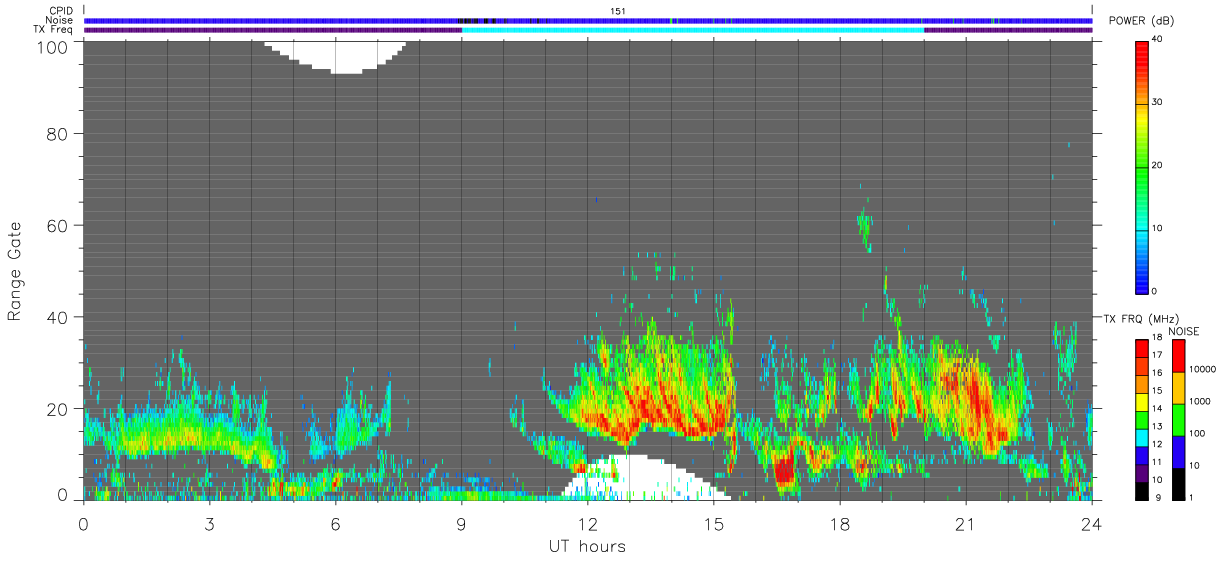Screen dimensions: 1228x567
Task: Click the blue Noise strip above the plot
Action: pos(588,20)
